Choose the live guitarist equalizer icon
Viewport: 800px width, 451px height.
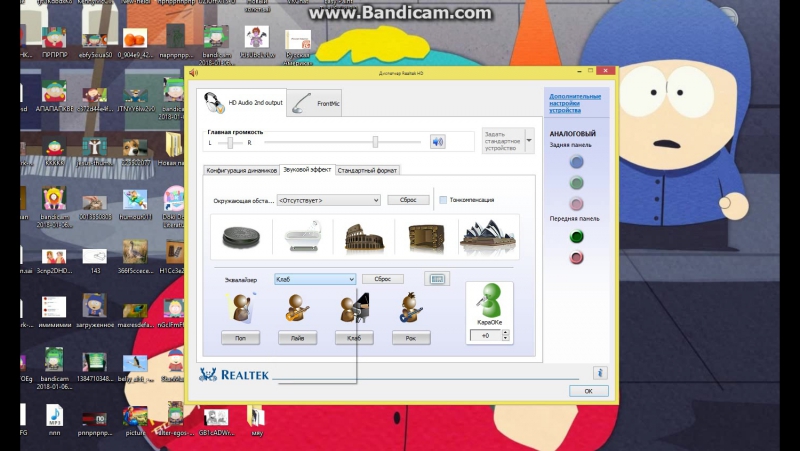coord(297,308)
